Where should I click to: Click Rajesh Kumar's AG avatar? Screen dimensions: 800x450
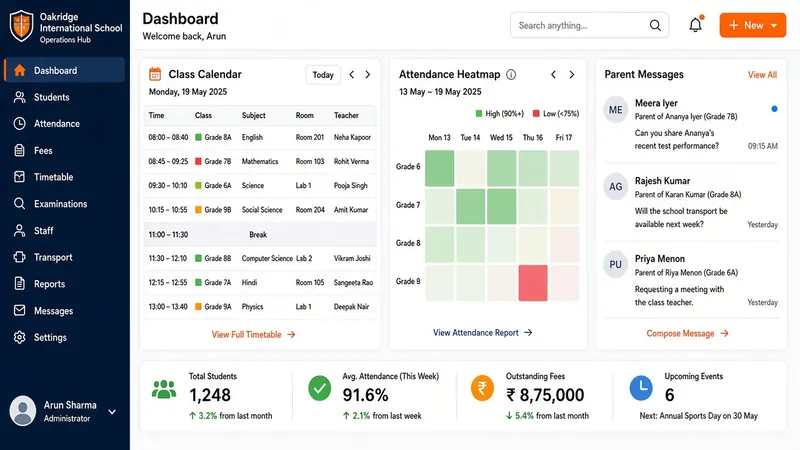click(616, 187)
